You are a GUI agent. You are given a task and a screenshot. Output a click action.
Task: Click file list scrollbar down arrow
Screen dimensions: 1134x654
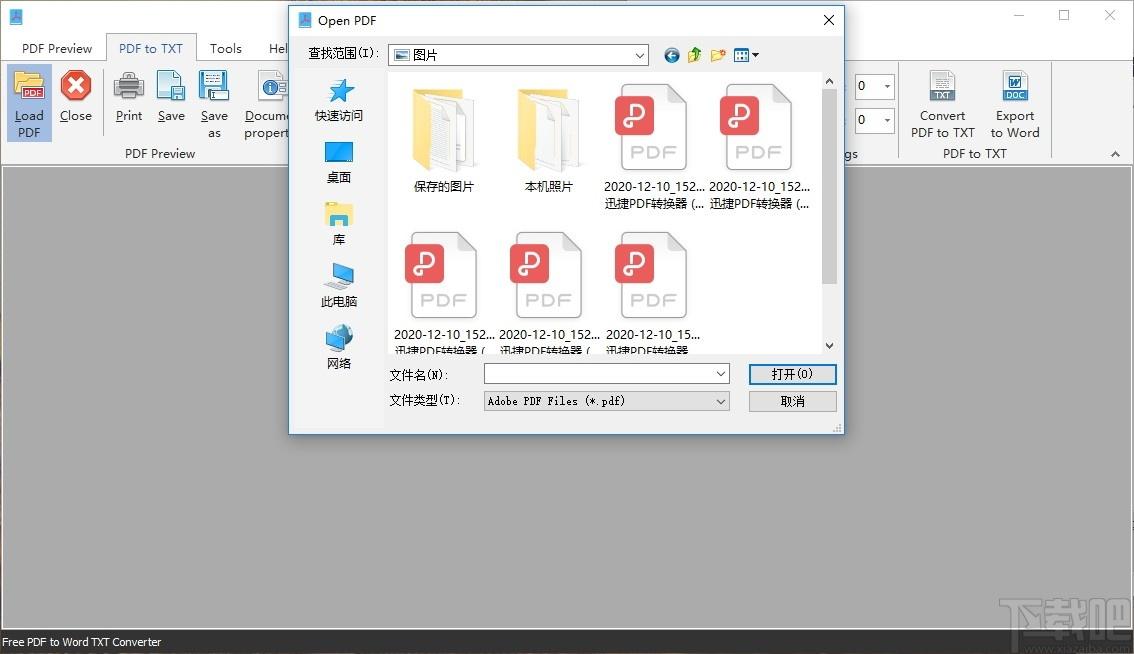830,346
